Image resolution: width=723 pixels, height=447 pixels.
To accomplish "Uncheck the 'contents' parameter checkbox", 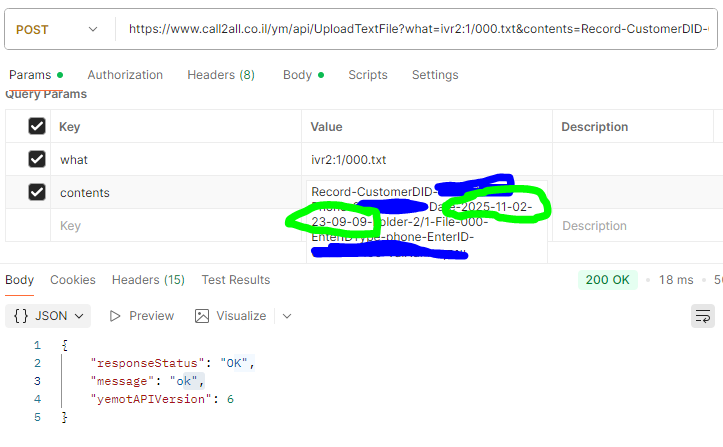I will click(x=37, y=193).
